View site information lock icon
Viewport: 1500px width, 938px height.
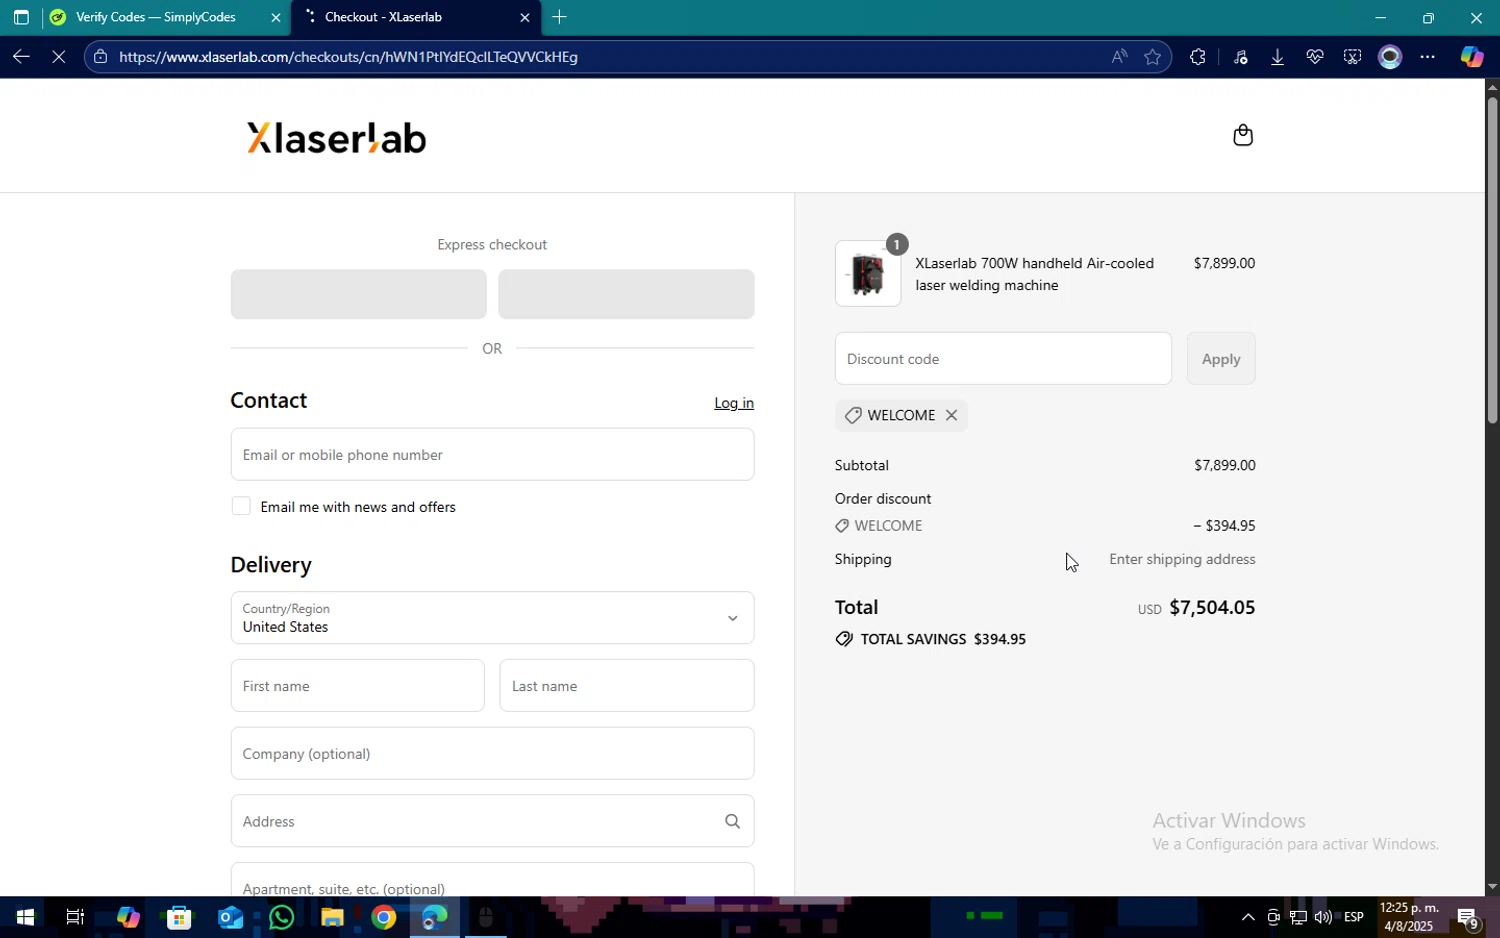(x=100, y=57)
